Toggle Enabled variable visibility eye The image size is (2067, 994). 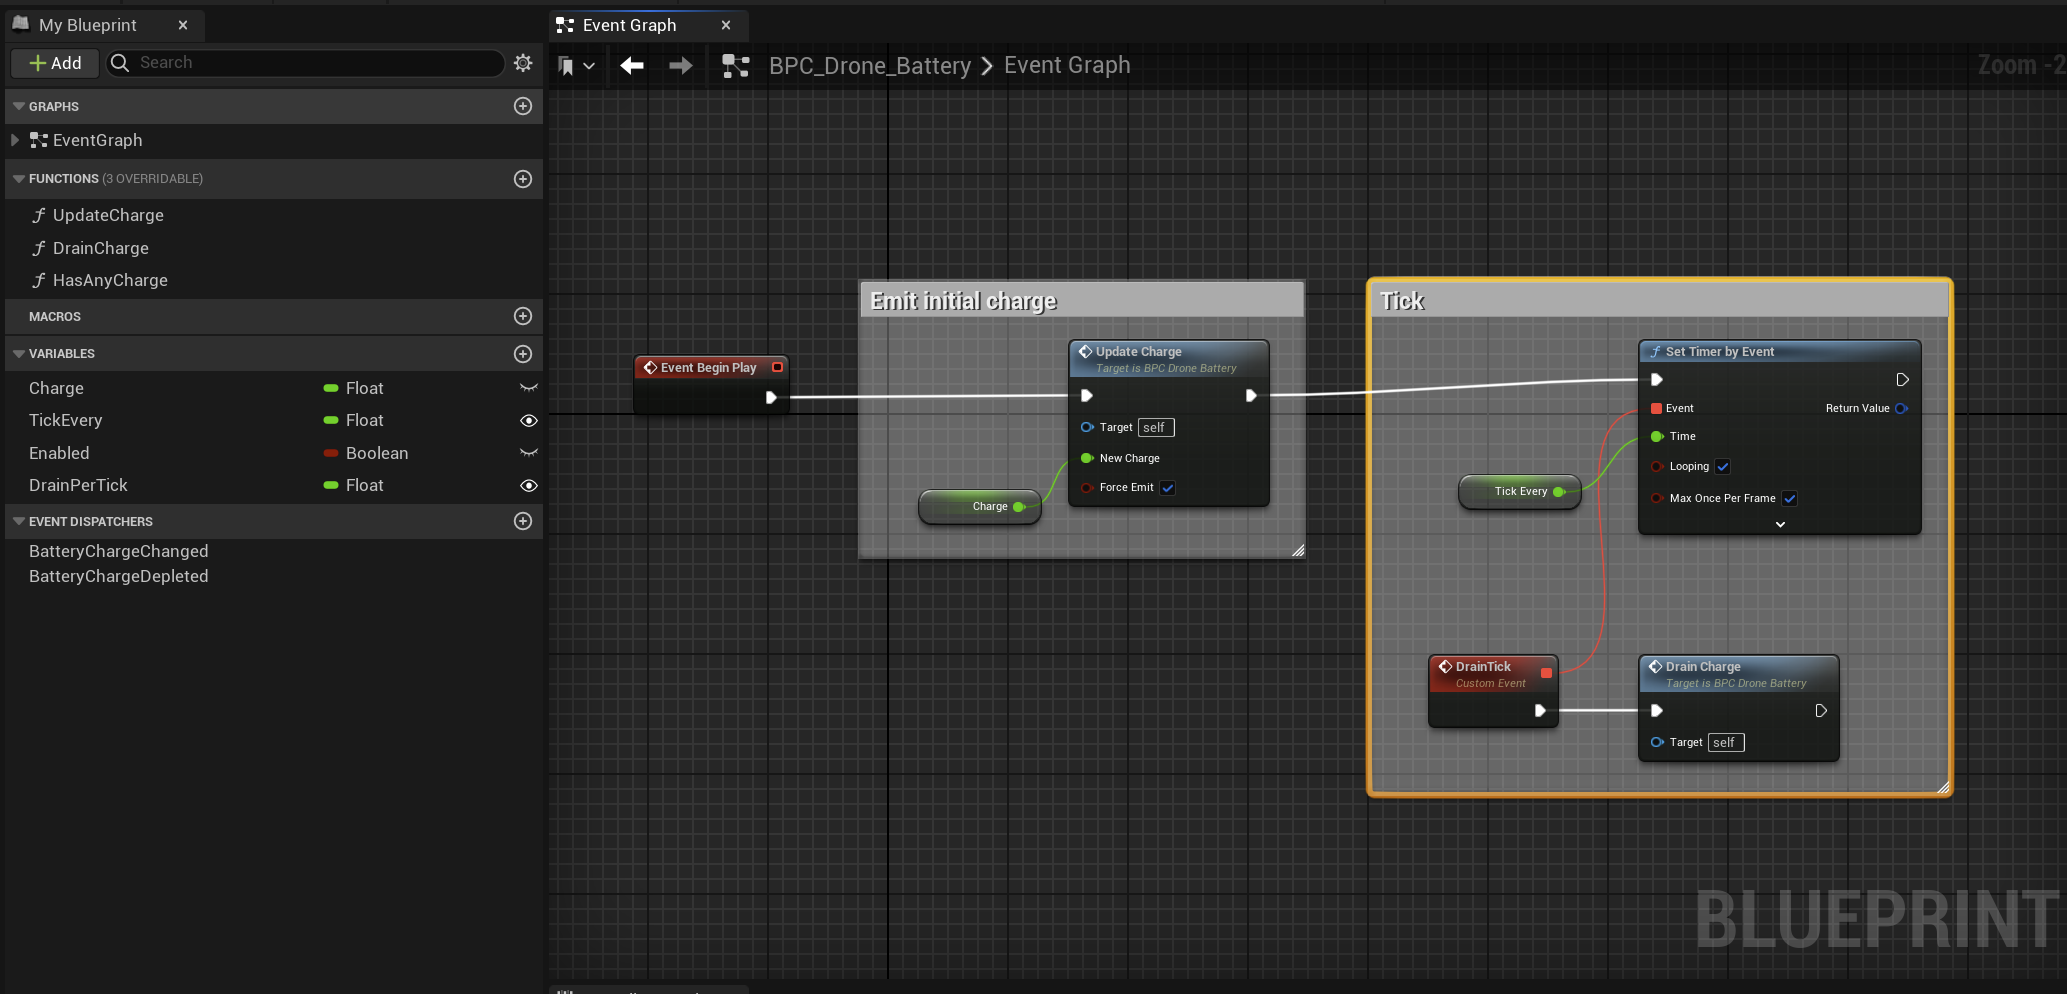click(529, 453)
